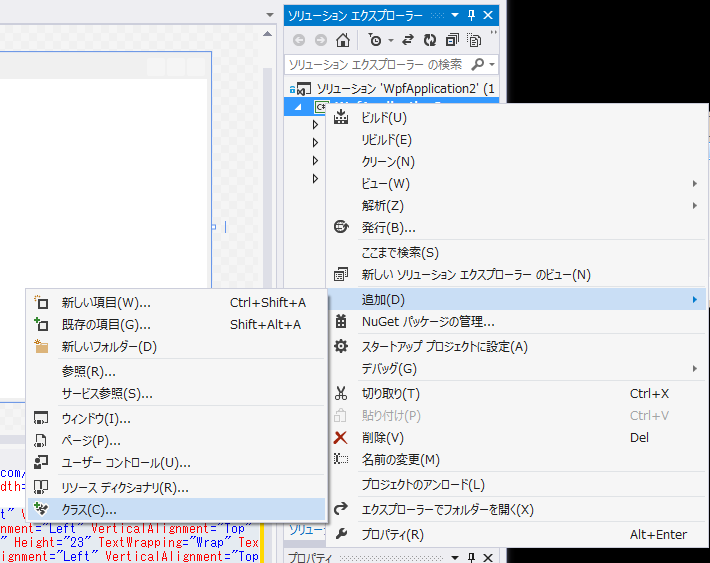The image size is (710, 563).
Task: Choose クリーン(N) from the context menu
Action: [x=517, y=162]
